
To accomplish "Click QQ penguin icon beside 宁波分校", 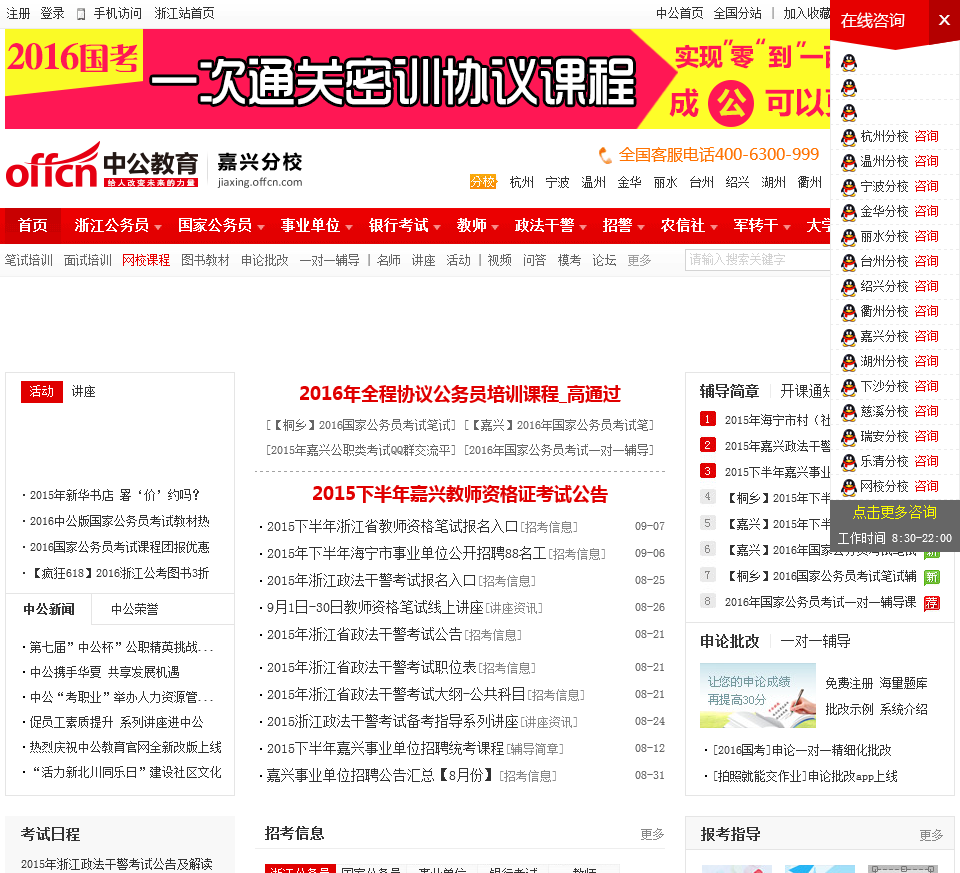I will click(849, 187).
